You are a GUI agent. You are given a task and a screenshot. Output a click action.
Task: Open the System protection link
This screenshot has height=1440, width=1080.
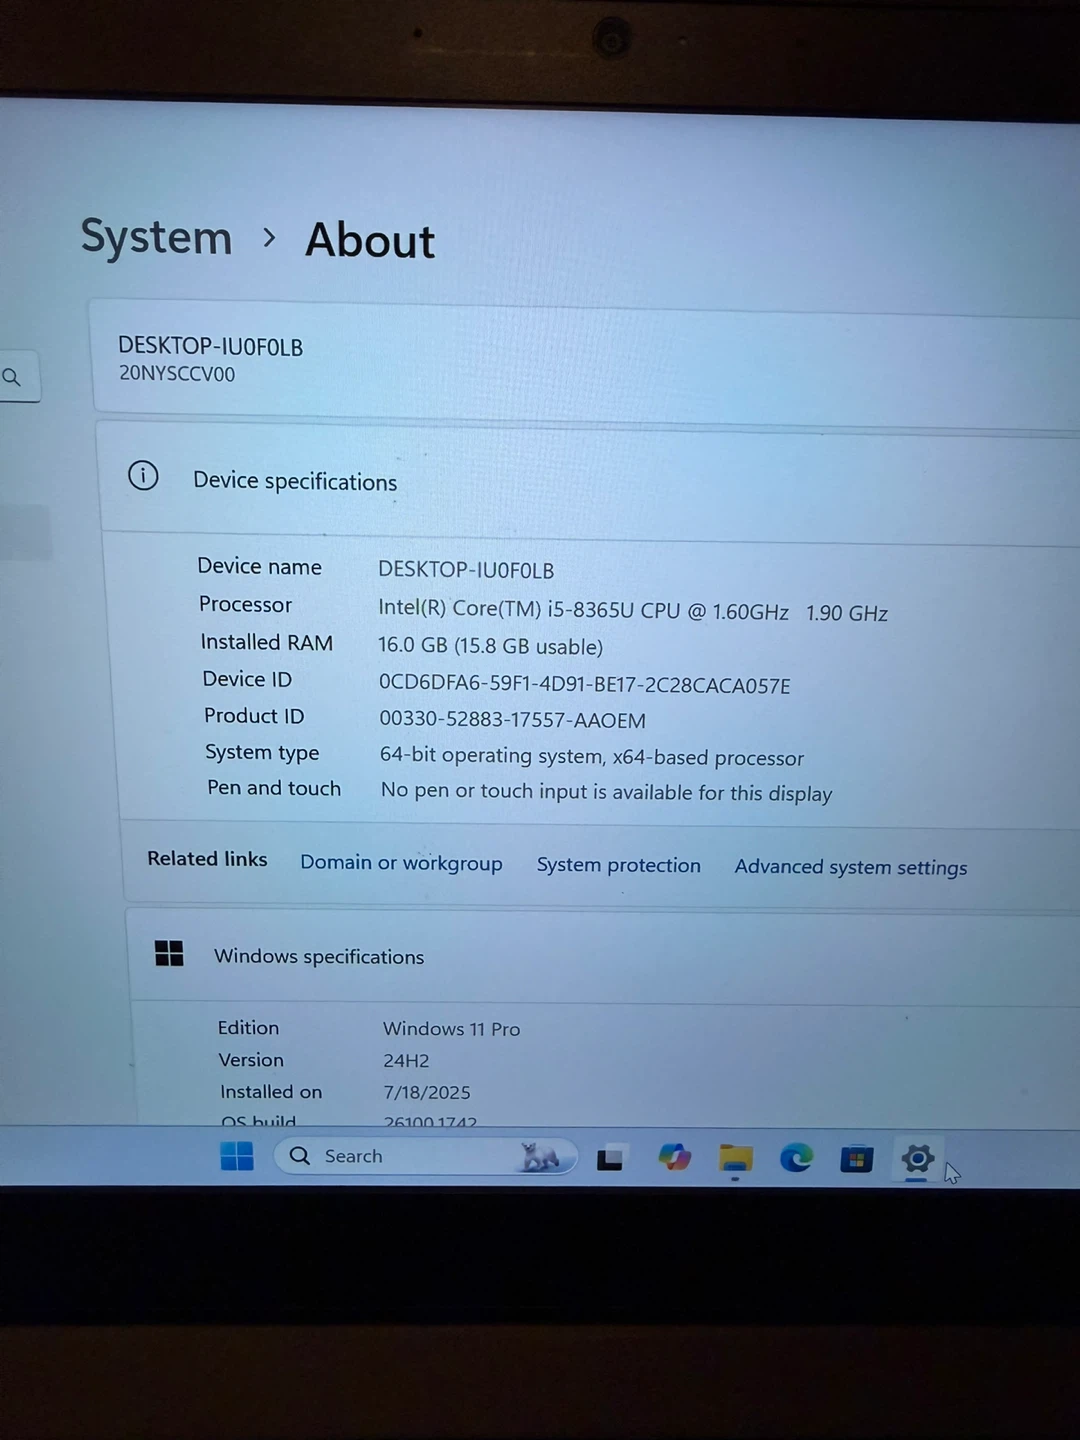(618, 865)
